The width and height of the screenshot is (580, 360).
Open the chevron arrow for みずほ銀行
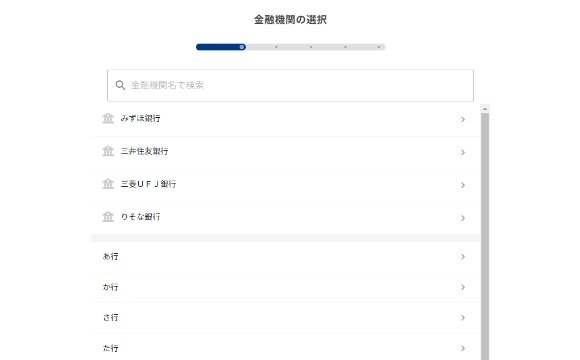coord(463,120)
